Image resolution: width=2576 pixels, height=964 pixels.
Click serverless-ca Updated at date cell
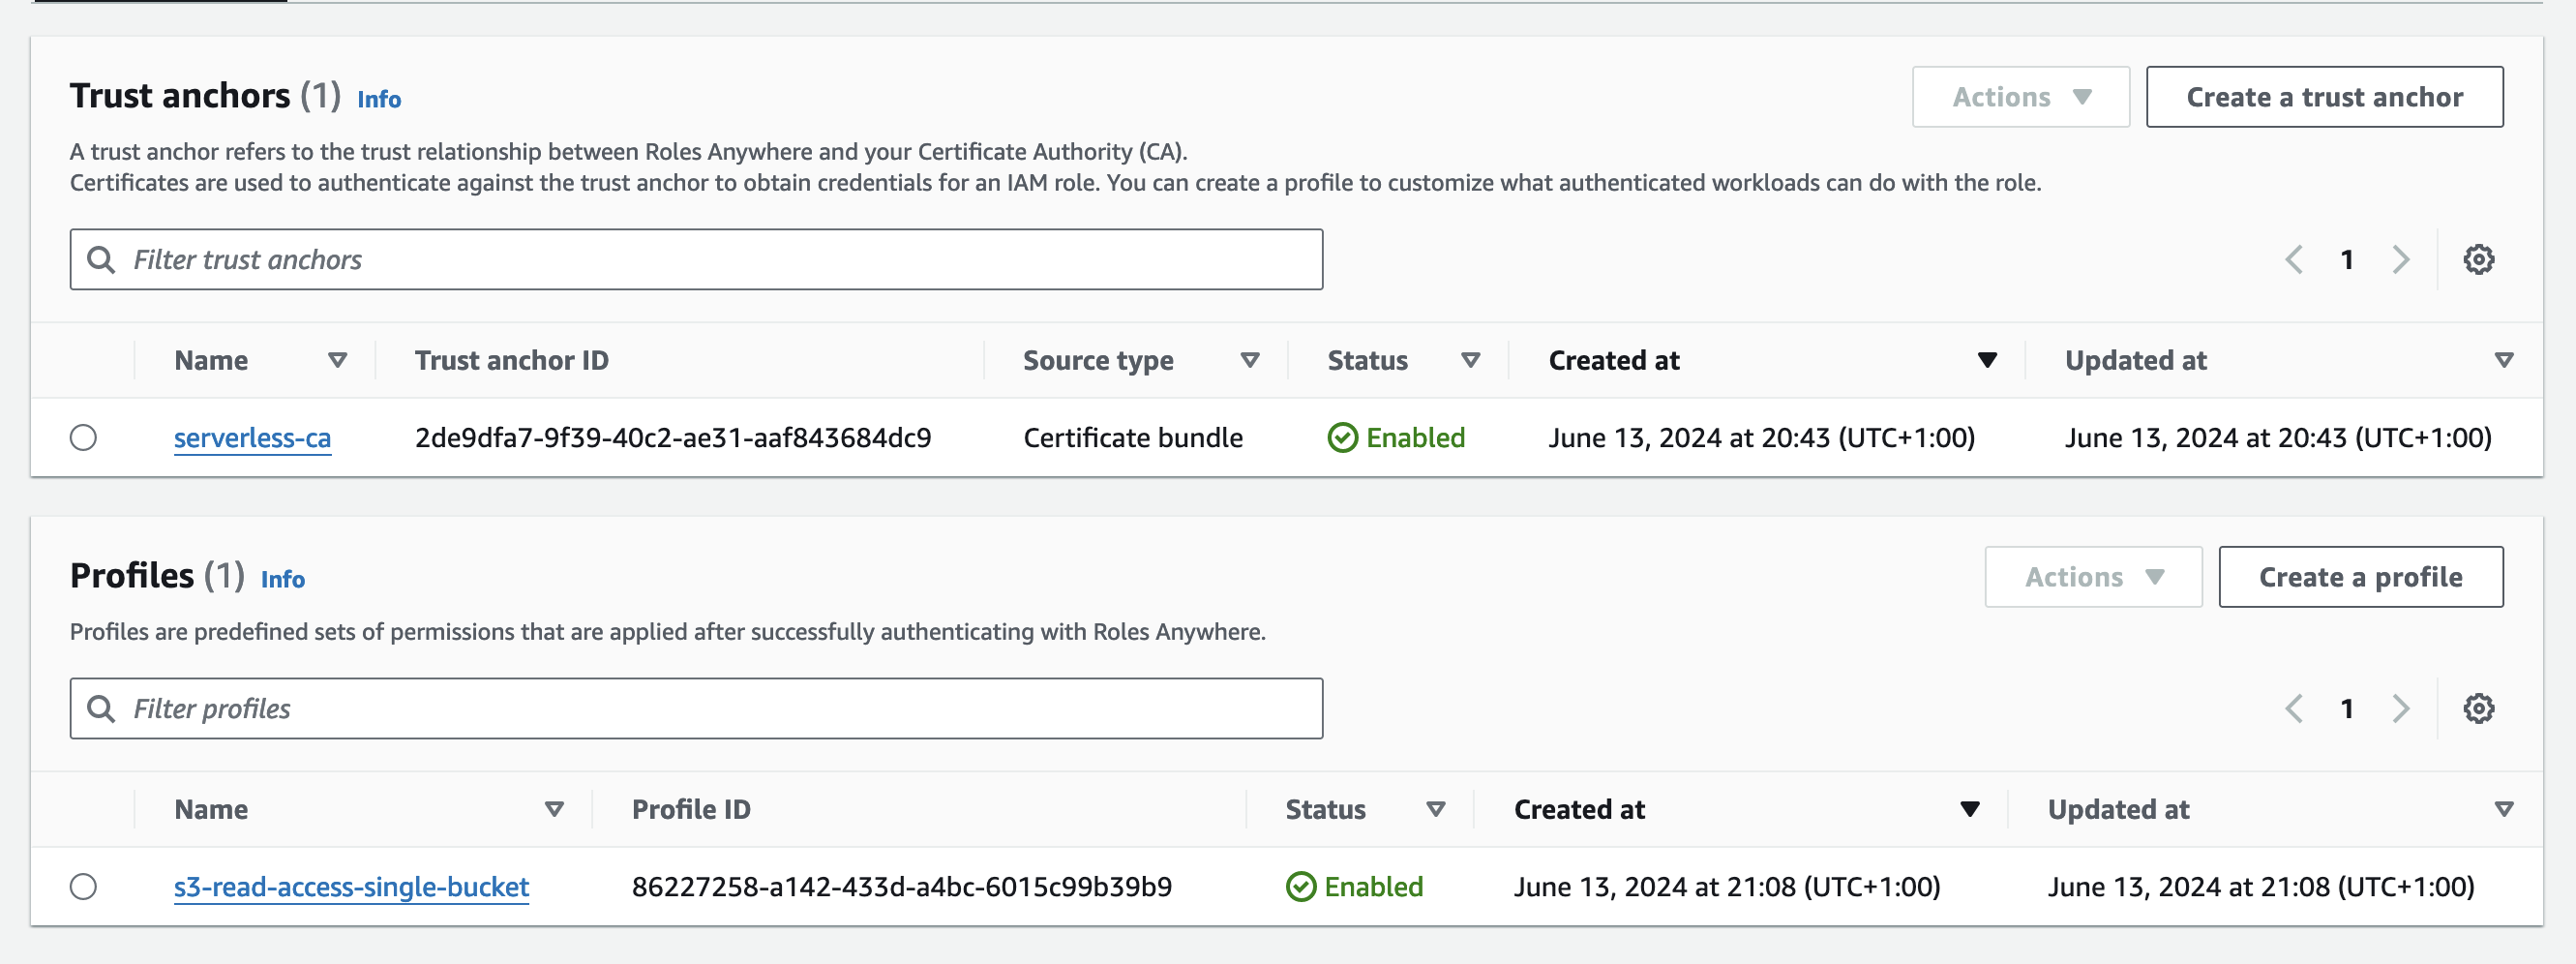tap(2278, 438)
